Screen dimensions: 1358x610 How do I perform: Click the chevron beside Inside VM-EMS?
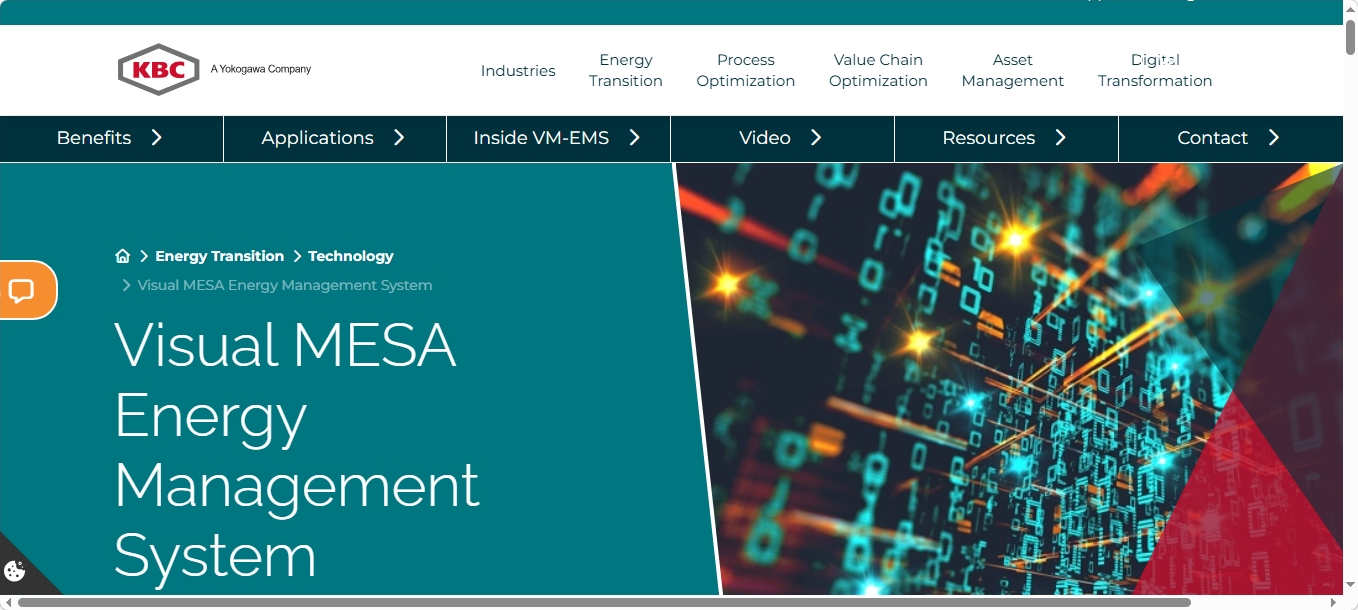[634, 138]
